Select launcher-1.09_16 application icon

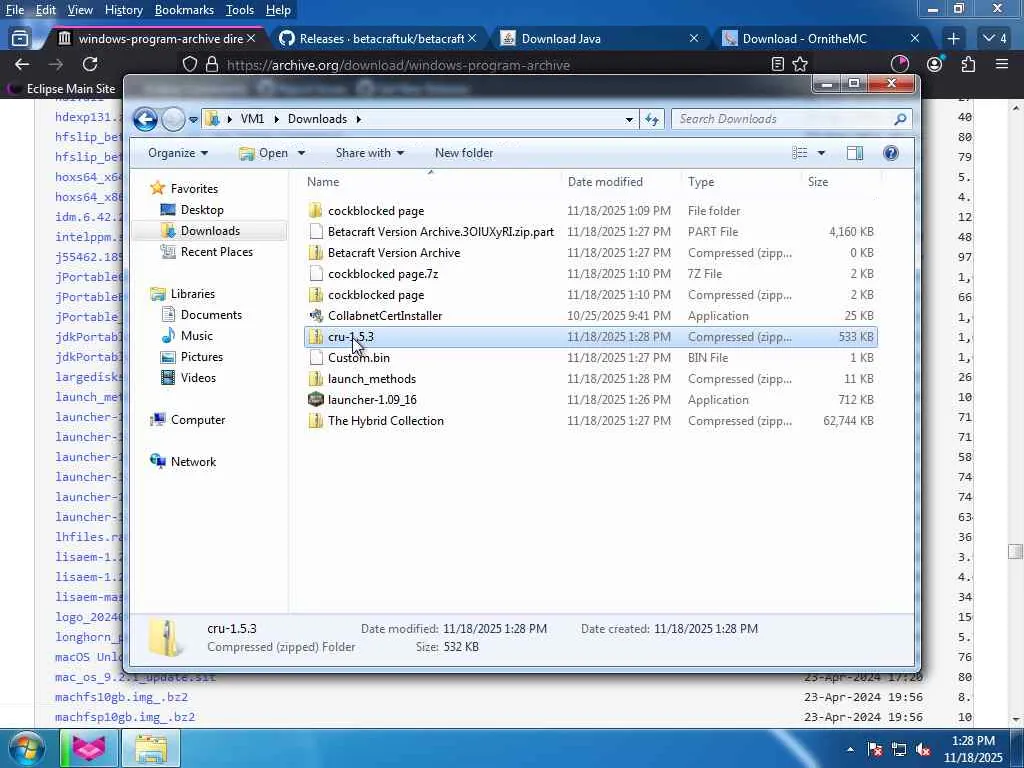coord(315,400)
